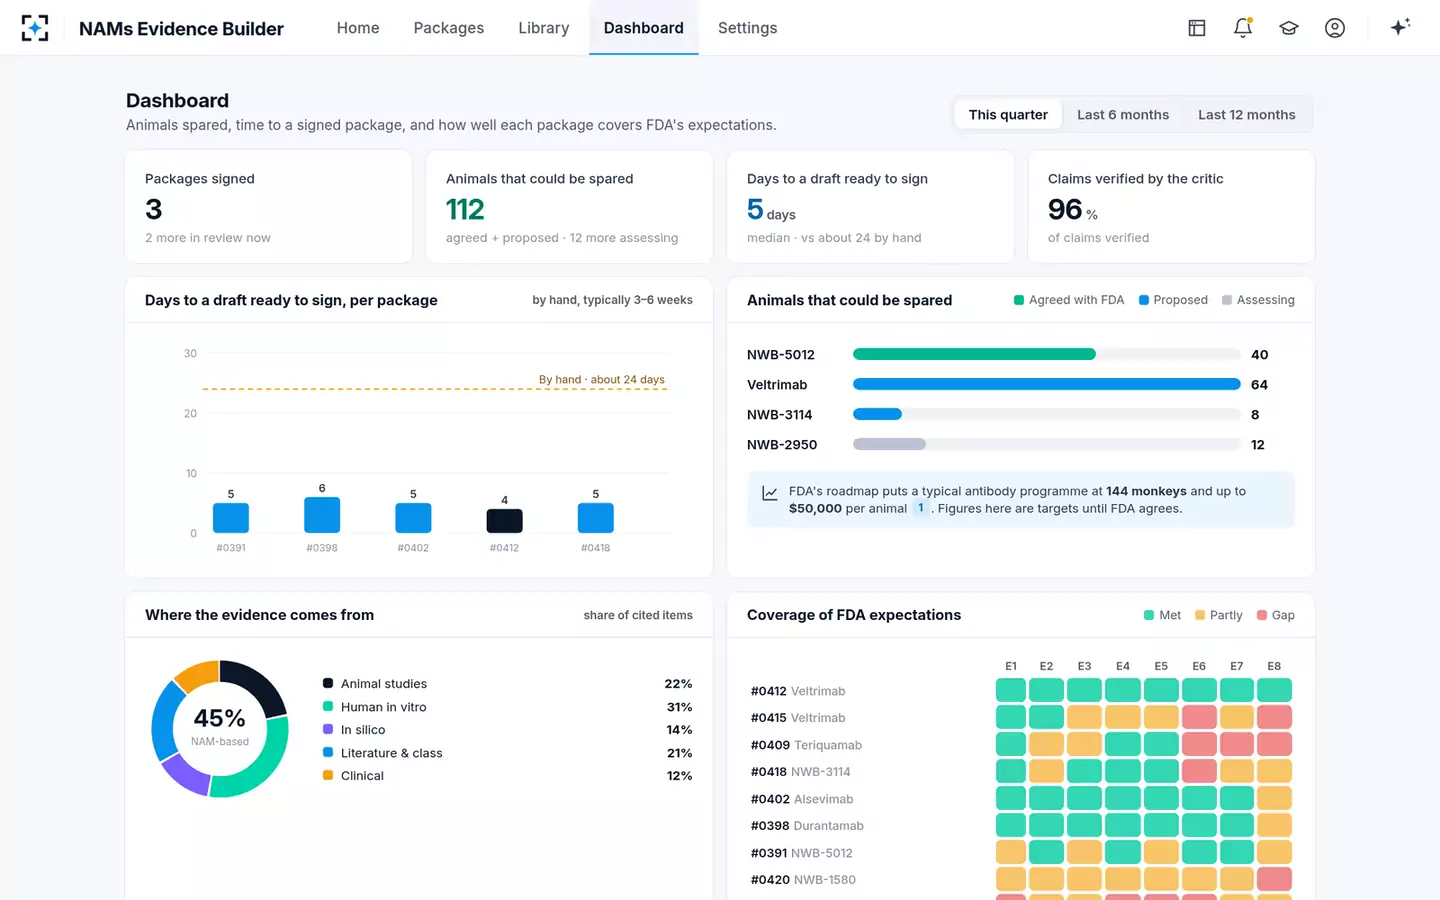Click the NWB-2950 grey progress bar
1440x900 pixels.
(x=889, y=444)
